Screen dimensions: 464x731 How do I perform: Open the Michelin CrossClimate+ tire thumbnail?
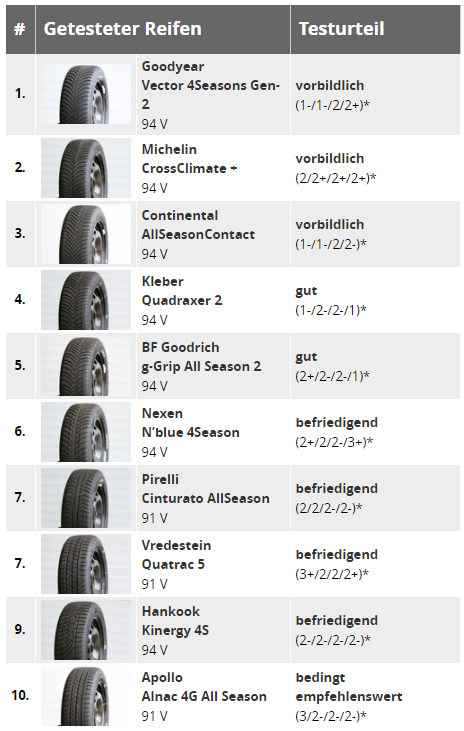86,168
